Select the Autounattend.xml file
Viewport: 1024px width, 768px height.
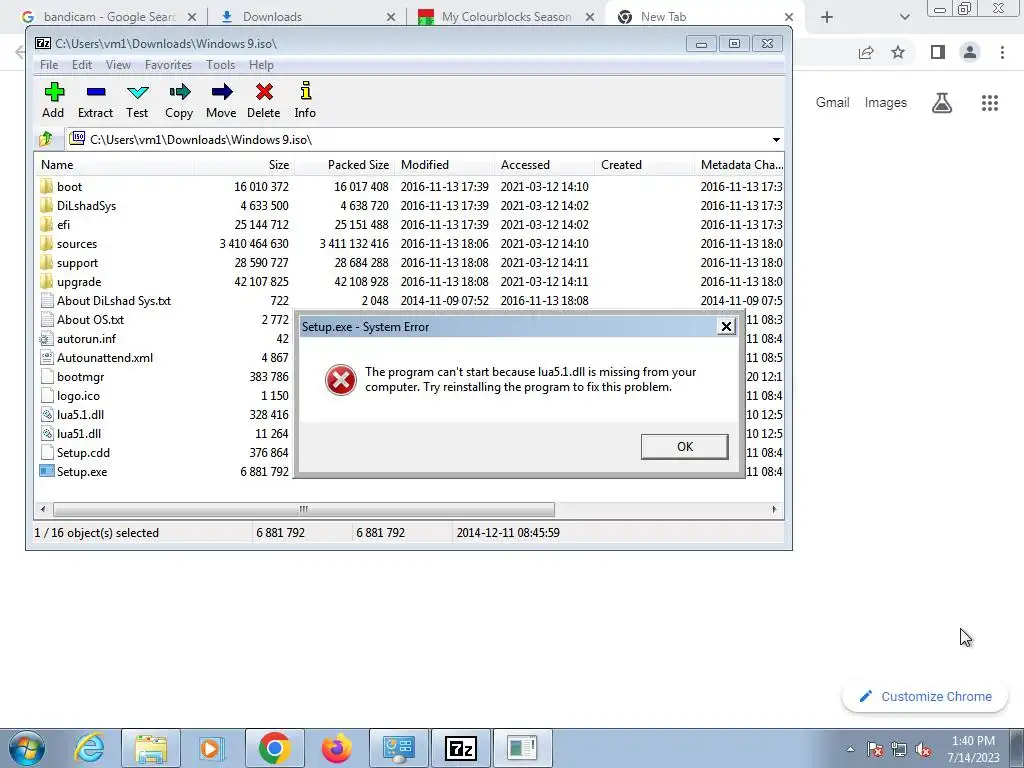pyautogui.click(x=97, y=357)
